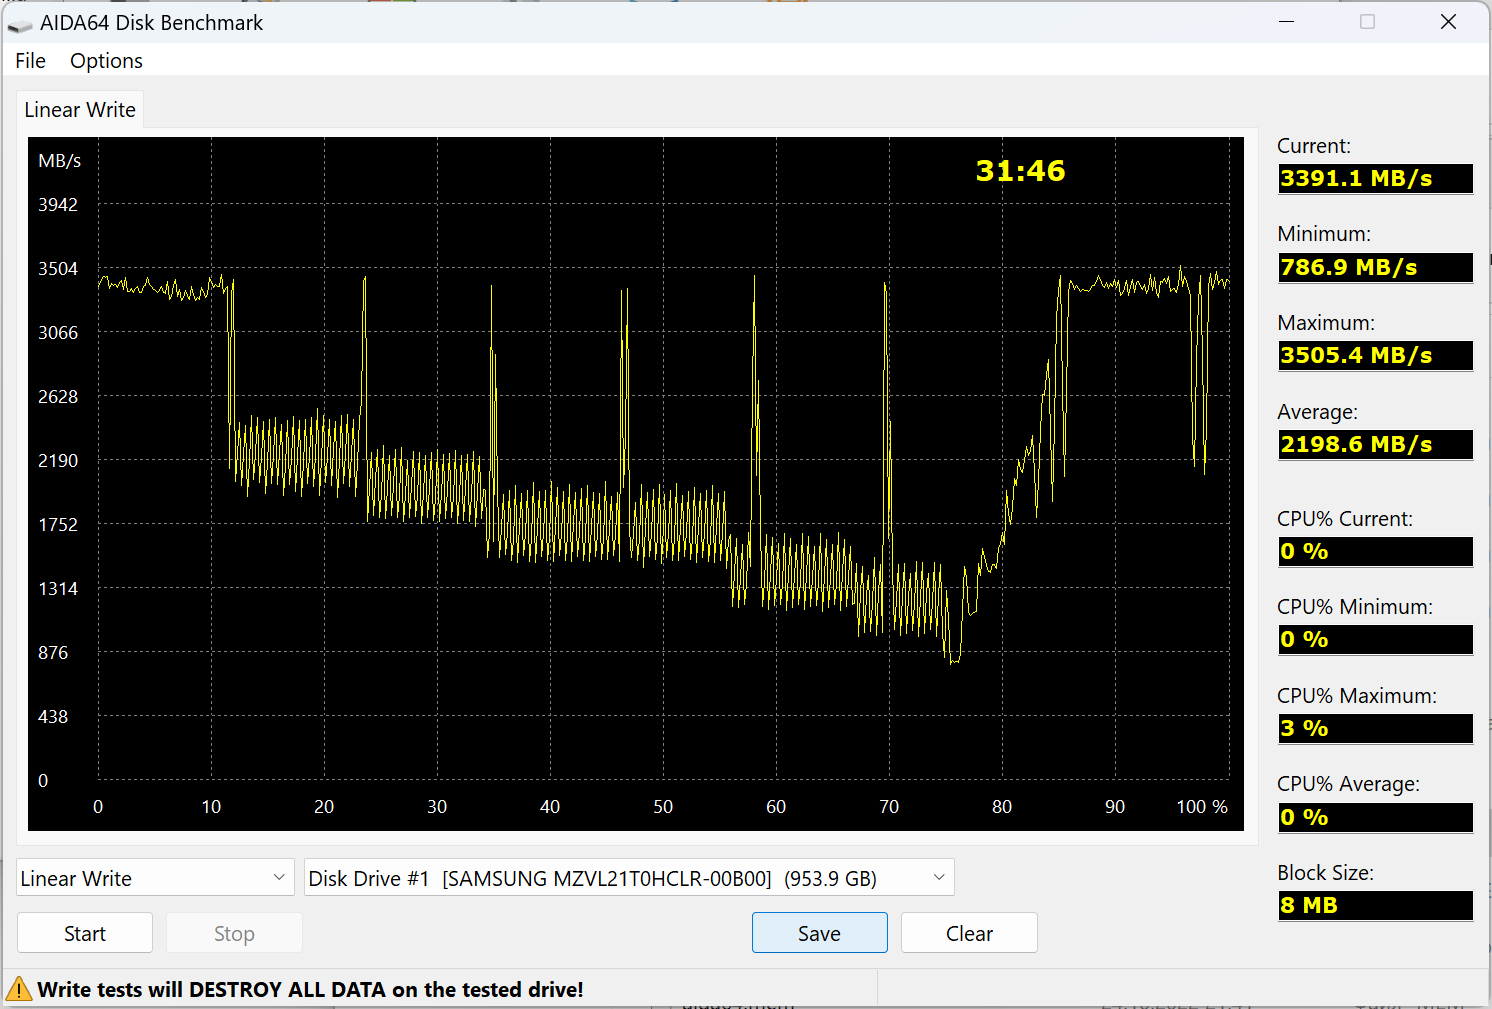Minimize the AIDA64 Disk Benchmark window
This screenshot has height=1009, width=1492.
tap(1287, 22)
